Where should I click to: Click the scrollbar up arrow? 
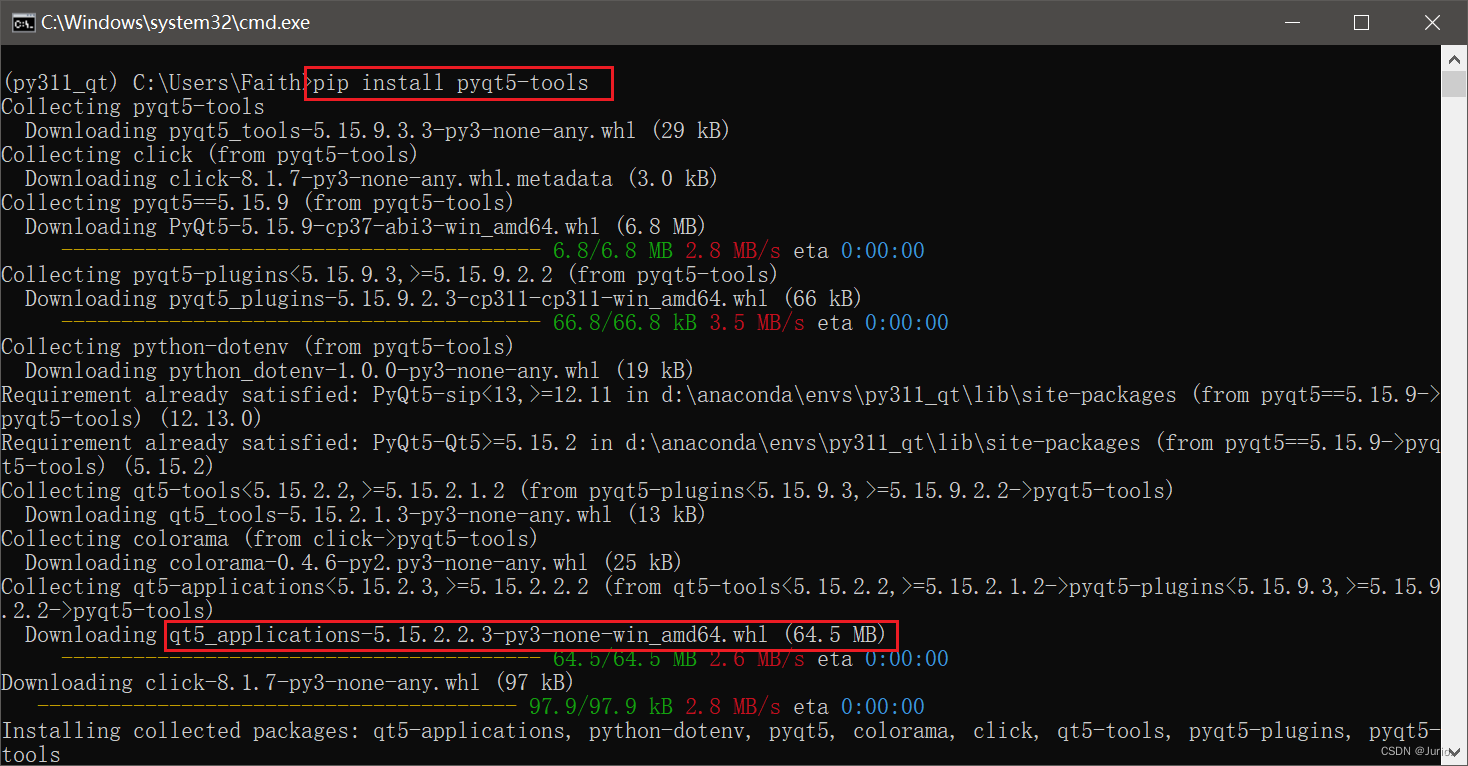1455,59
